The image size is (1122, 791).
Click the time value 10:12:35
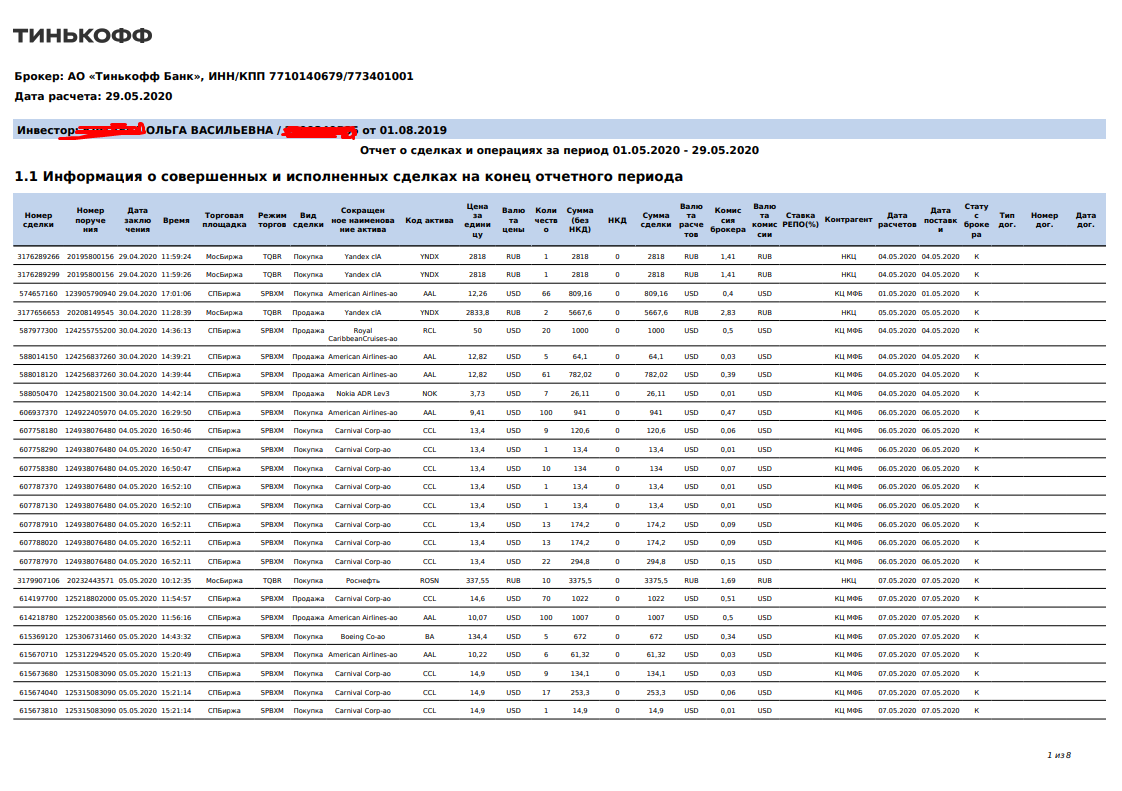[x=176, y=581]
